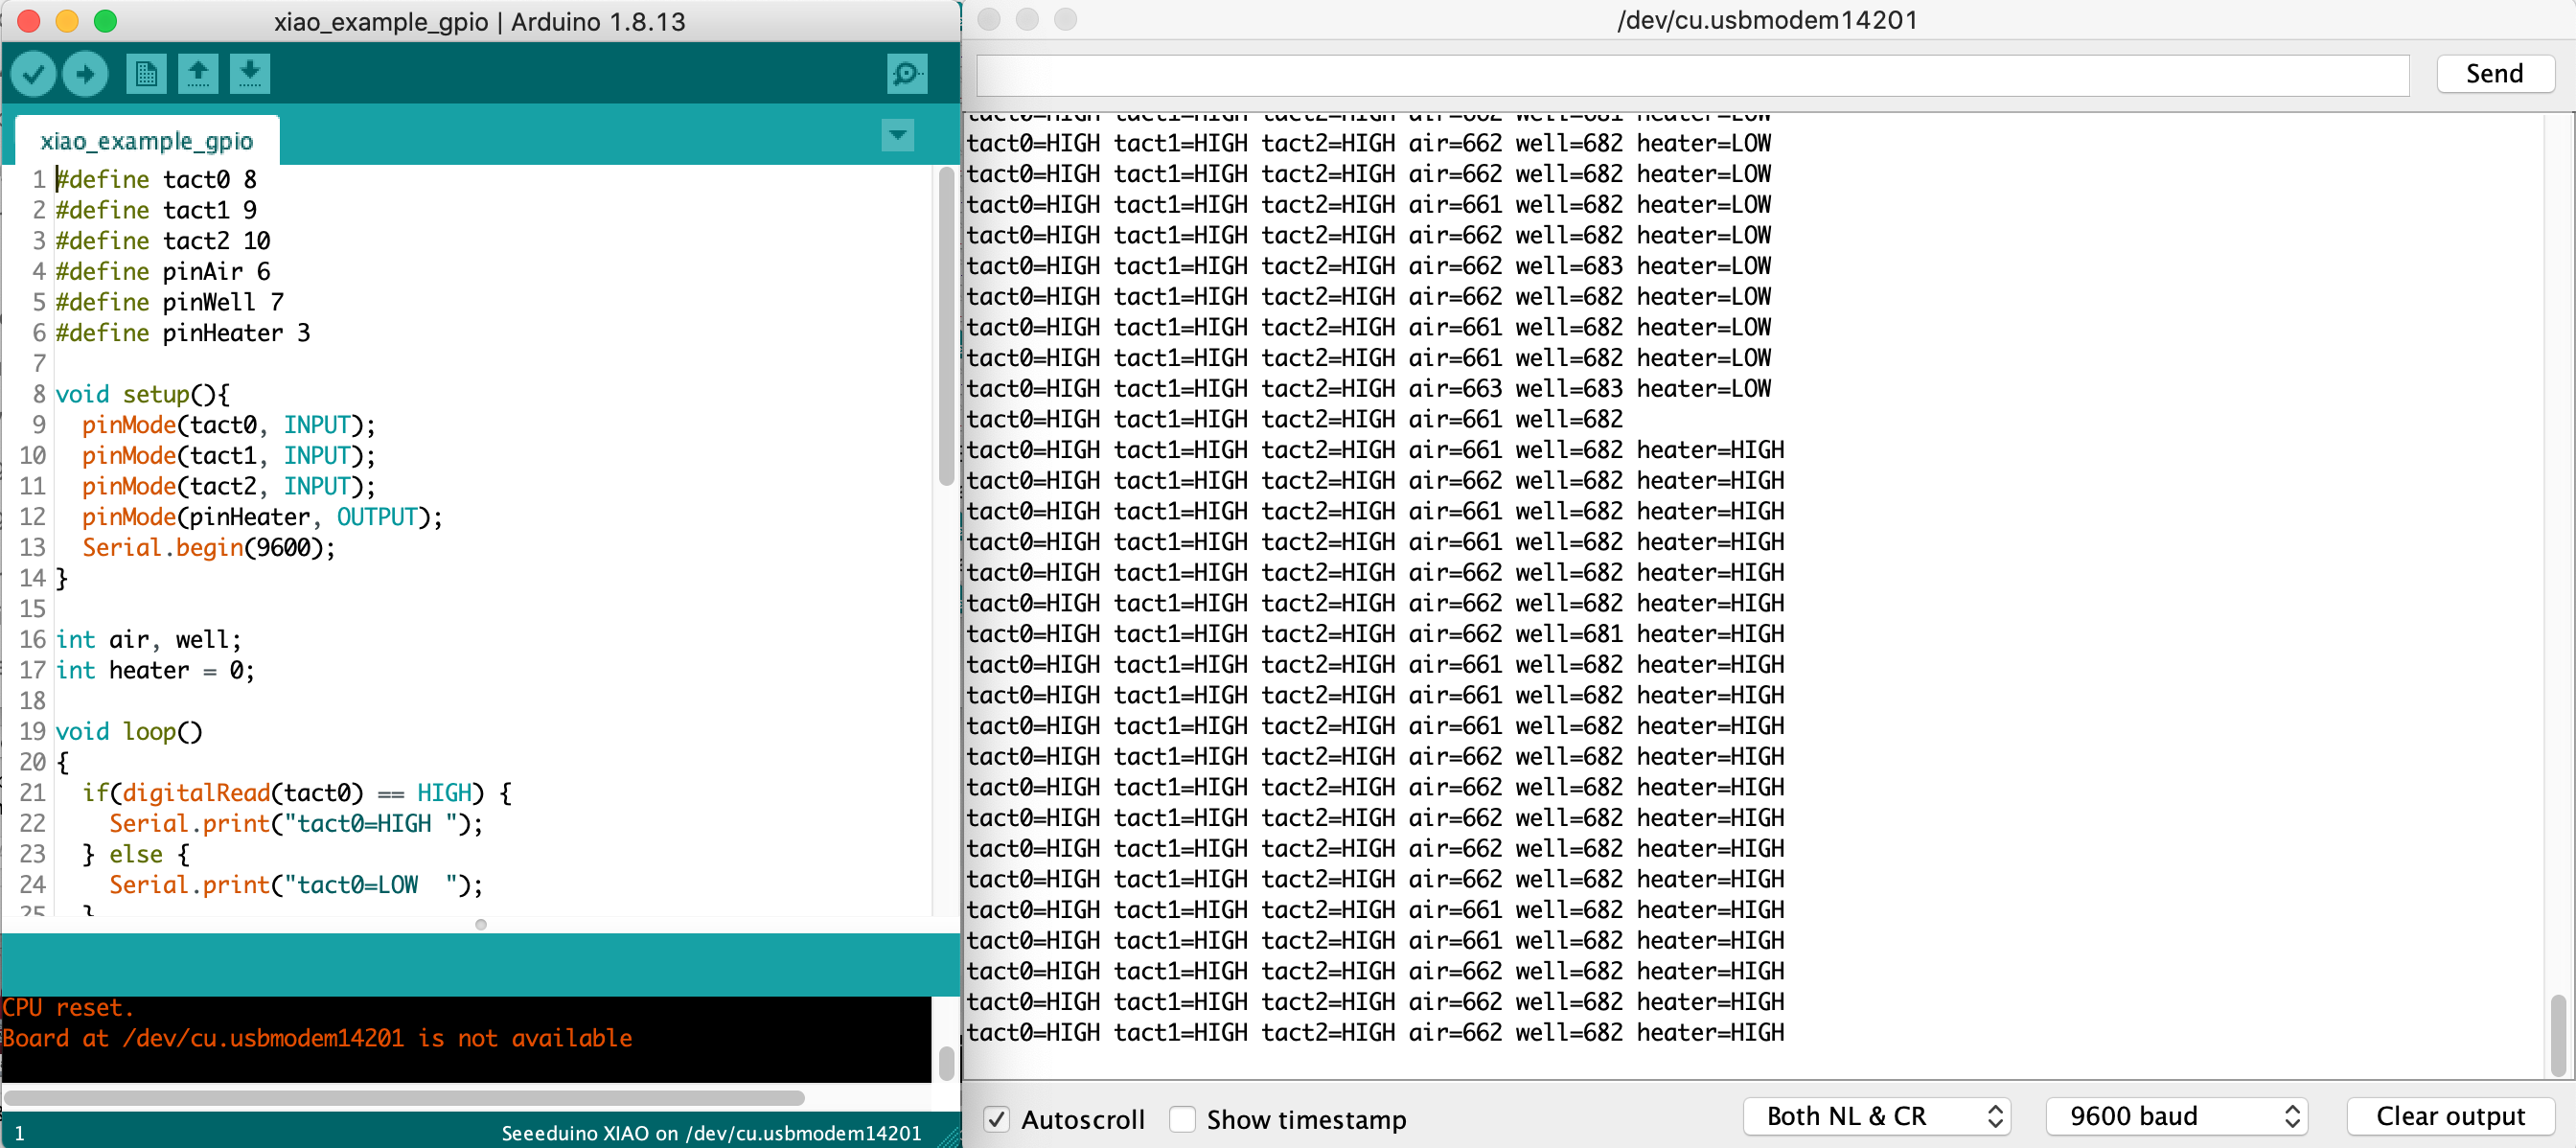The height and width of the screenshot is (1148, 2576).
Task: Click the Save sketch down-arrow icon
Action: click(x=250, y=74)
